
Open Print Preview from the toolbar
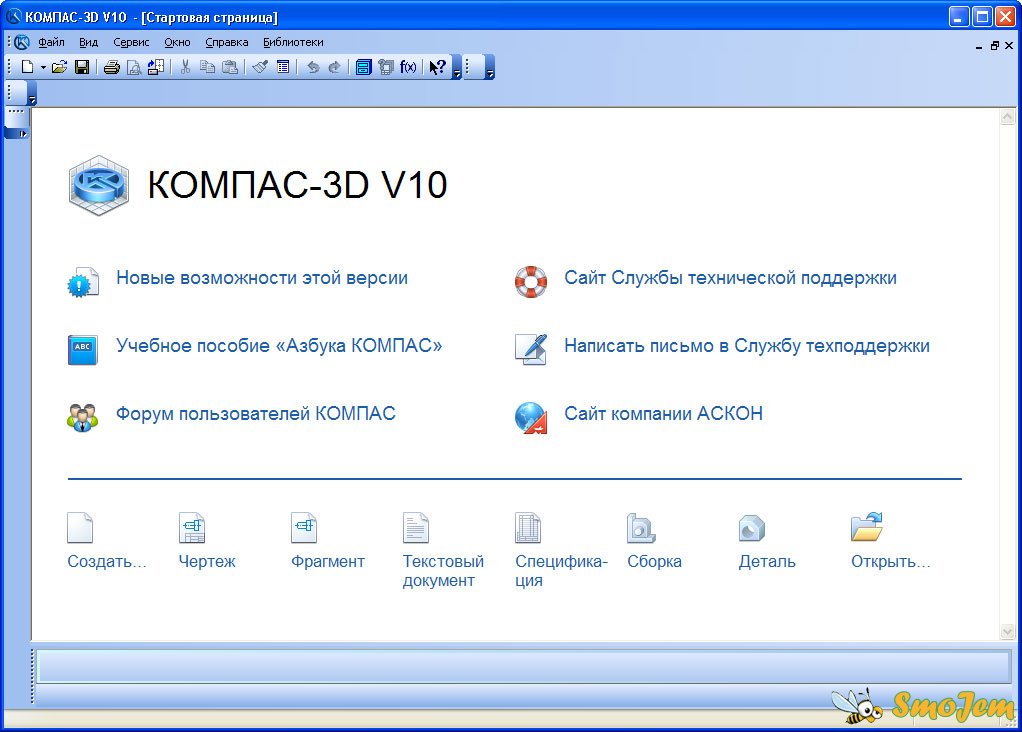click(134, 67)
